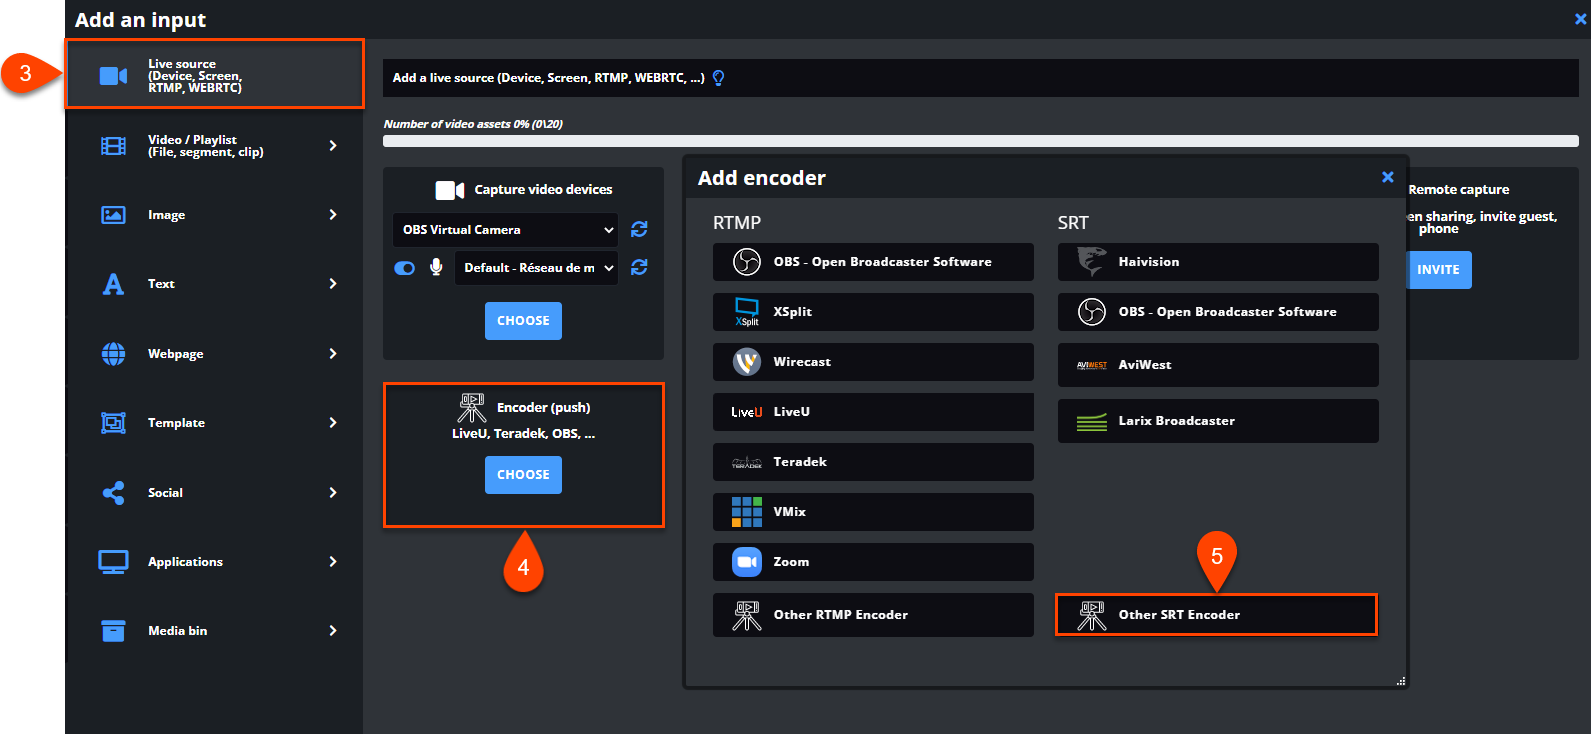Click the Template layout icon
This screenshot has width=1591, height=734.
click(x=114, y=423)
